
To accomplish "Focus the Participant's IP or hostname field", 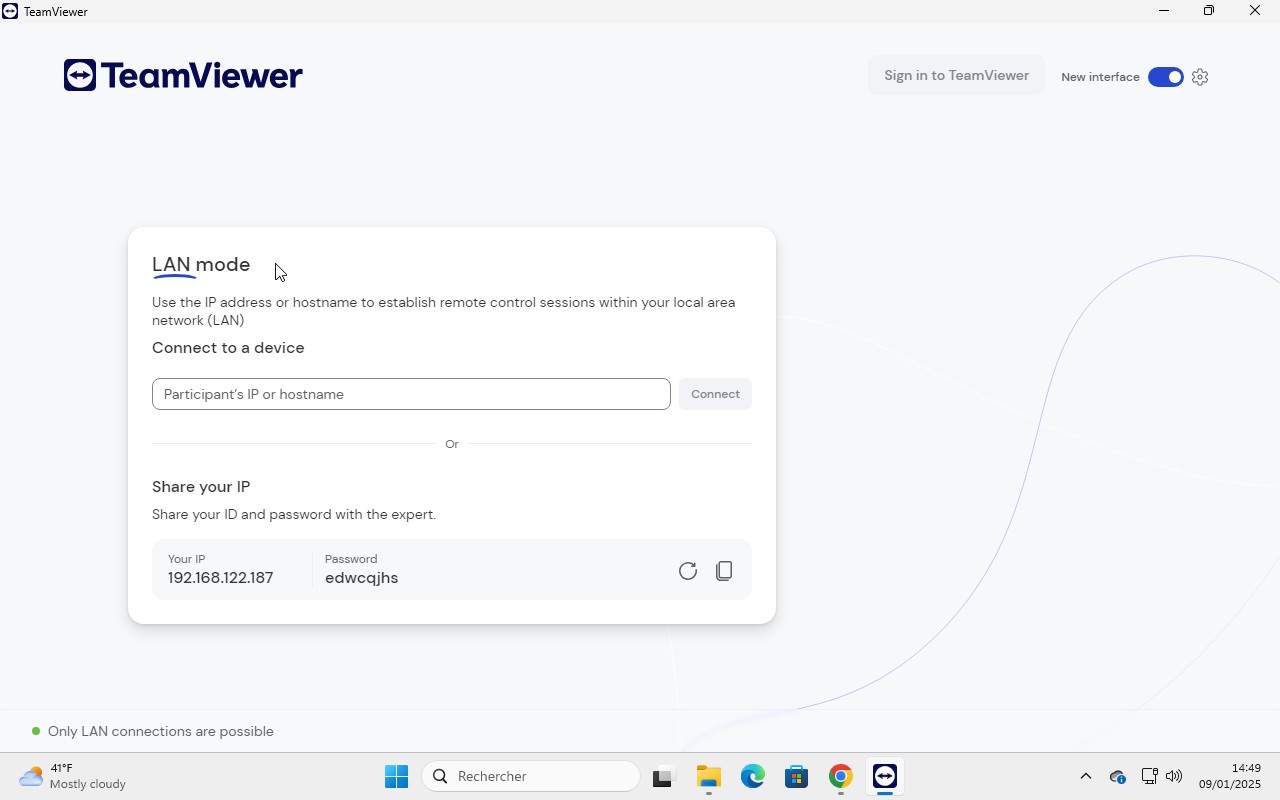I will coord(411,394).
